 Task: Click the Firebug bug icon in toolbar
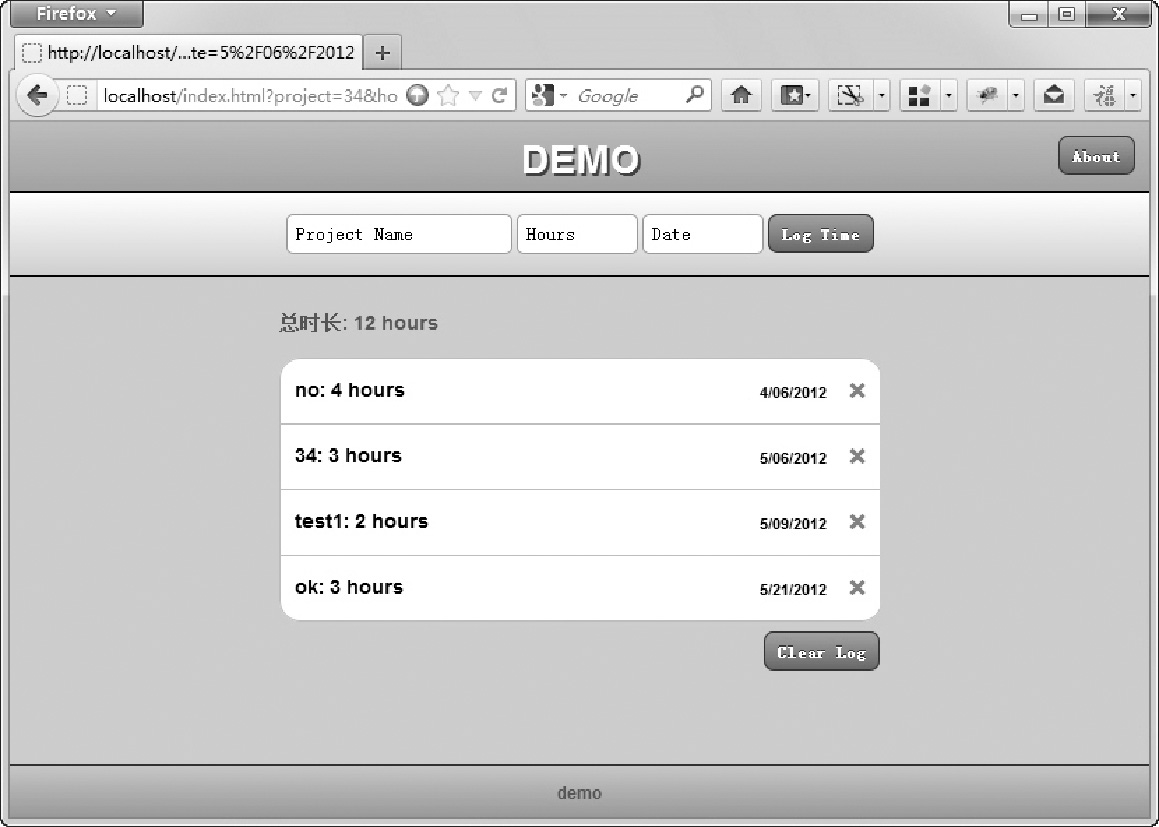[x=987, y=95]
